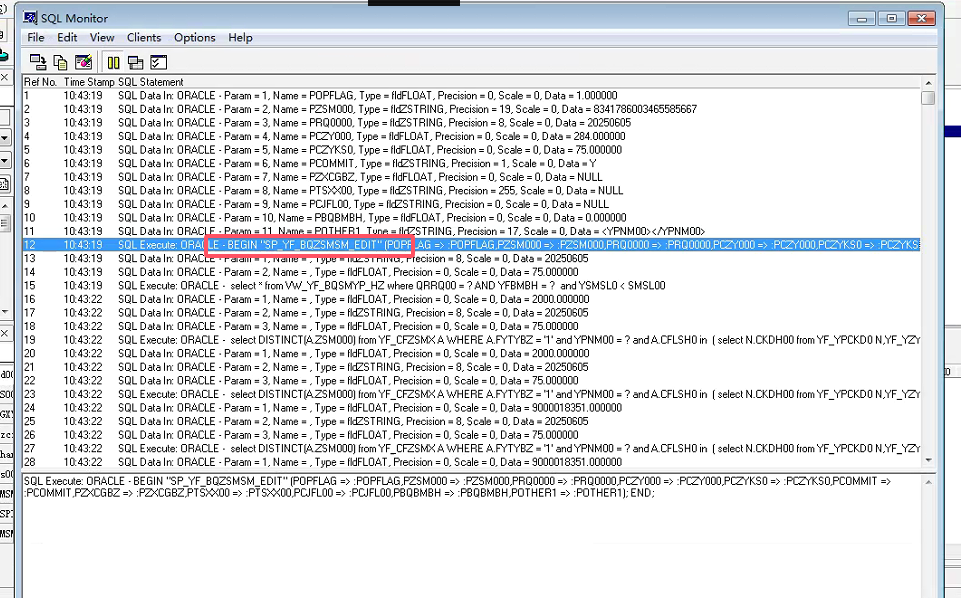Screen dimensions: 961x598
Task: Click the log list scroll down arrow
Action: coord(928,460)
